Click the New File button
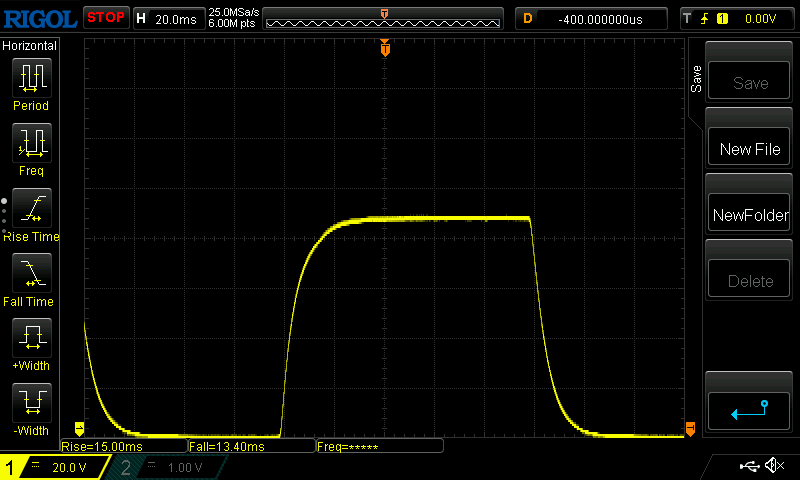The image size is (800, 480). 748,146
